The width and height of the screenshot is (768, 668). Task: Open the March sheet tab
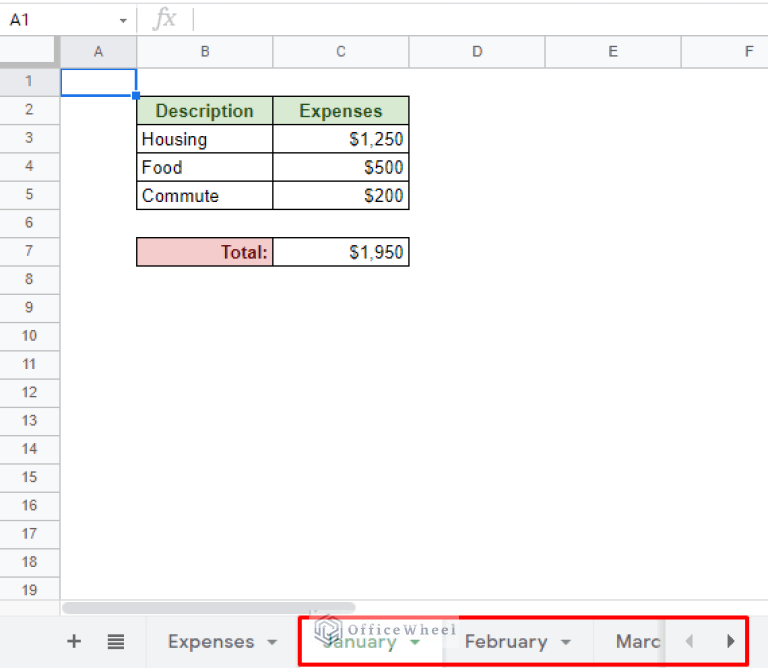637,642
